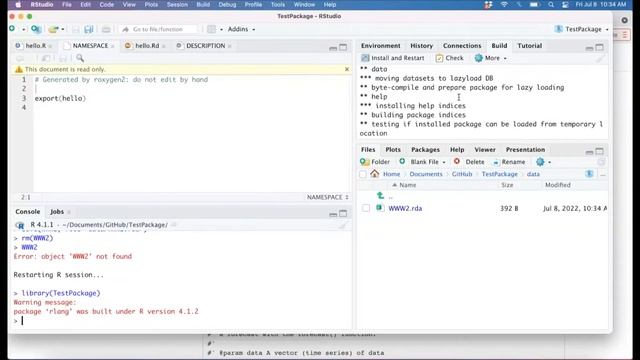
Task: Click the workspace panes grid icon
Action: [x=211, y=29]
